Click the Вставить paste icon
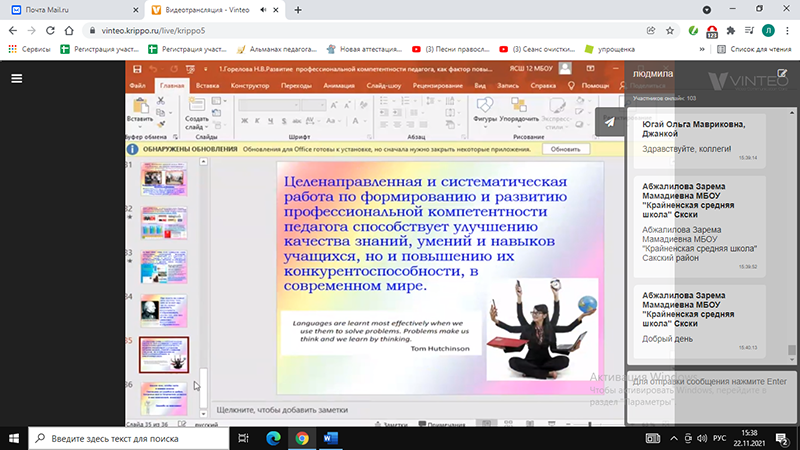 140,106
